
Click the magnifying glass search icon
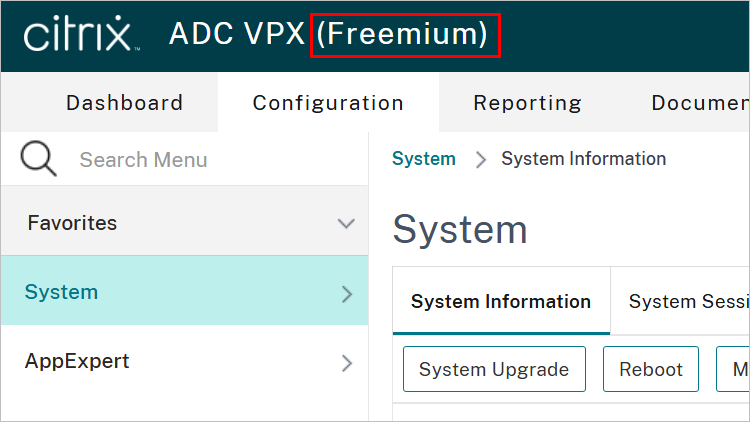39,159
